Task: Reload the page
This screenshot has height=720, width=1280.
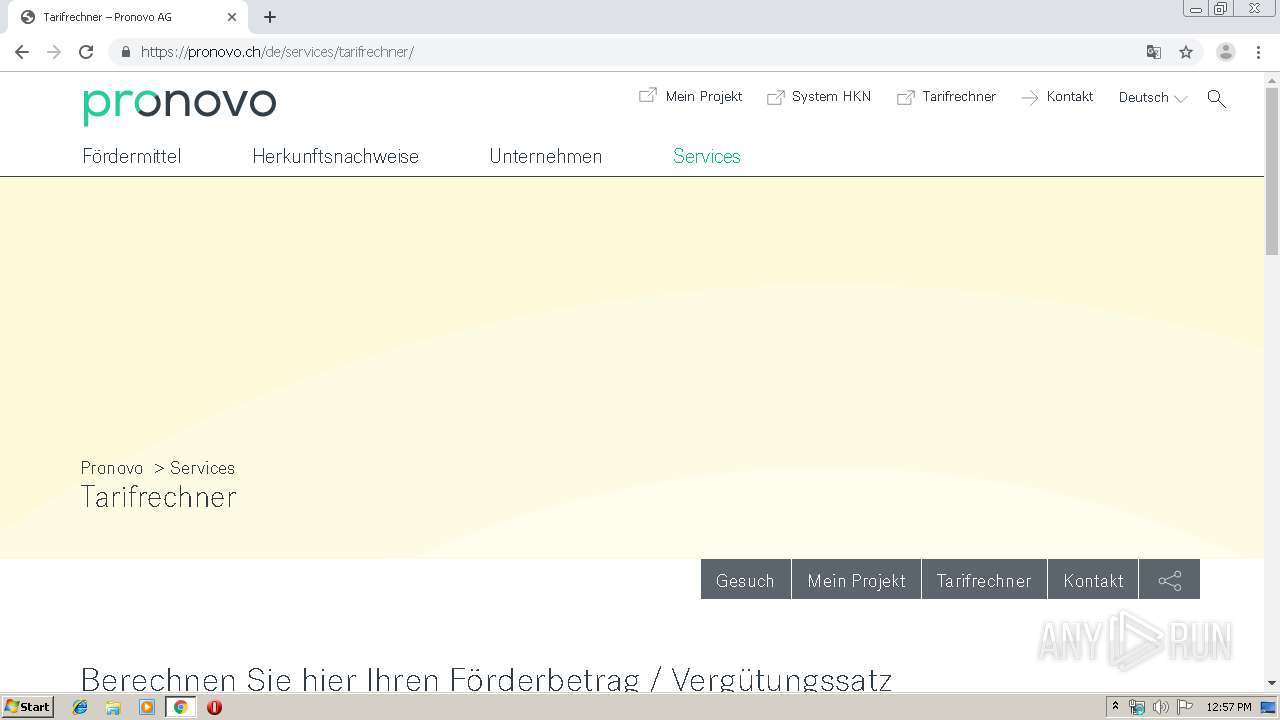Action: pos(86,52)
